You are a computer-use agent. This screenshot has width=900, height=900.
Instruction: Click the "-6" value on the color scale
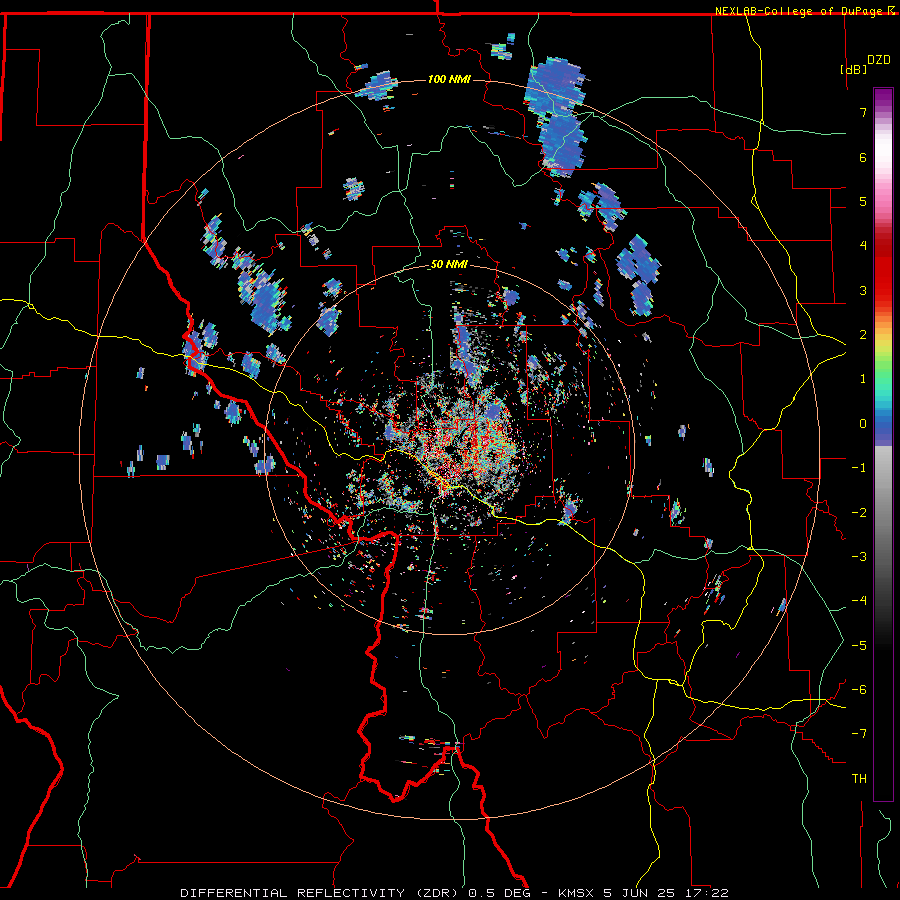(x=859, y=690)
